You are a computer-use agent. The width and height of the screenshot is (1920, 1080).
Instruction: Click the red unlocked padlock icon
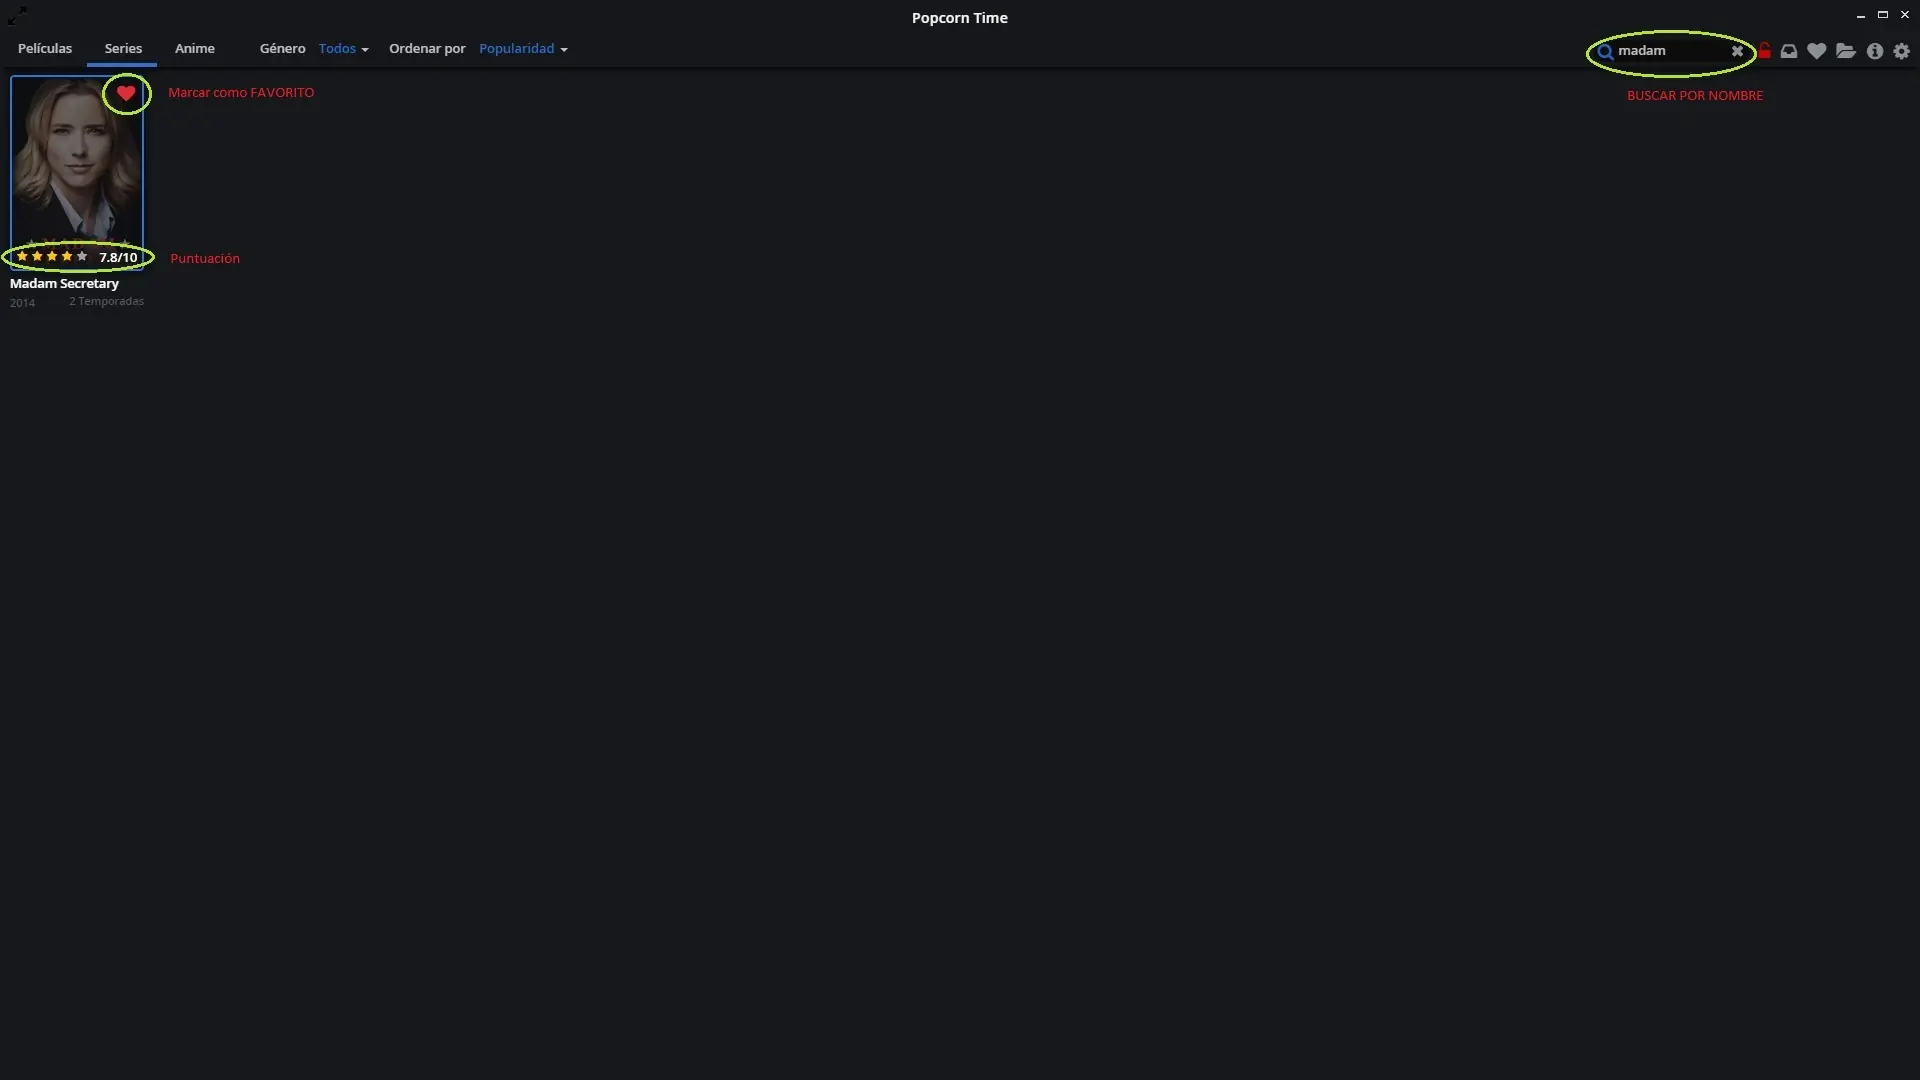pos(1765,50)
